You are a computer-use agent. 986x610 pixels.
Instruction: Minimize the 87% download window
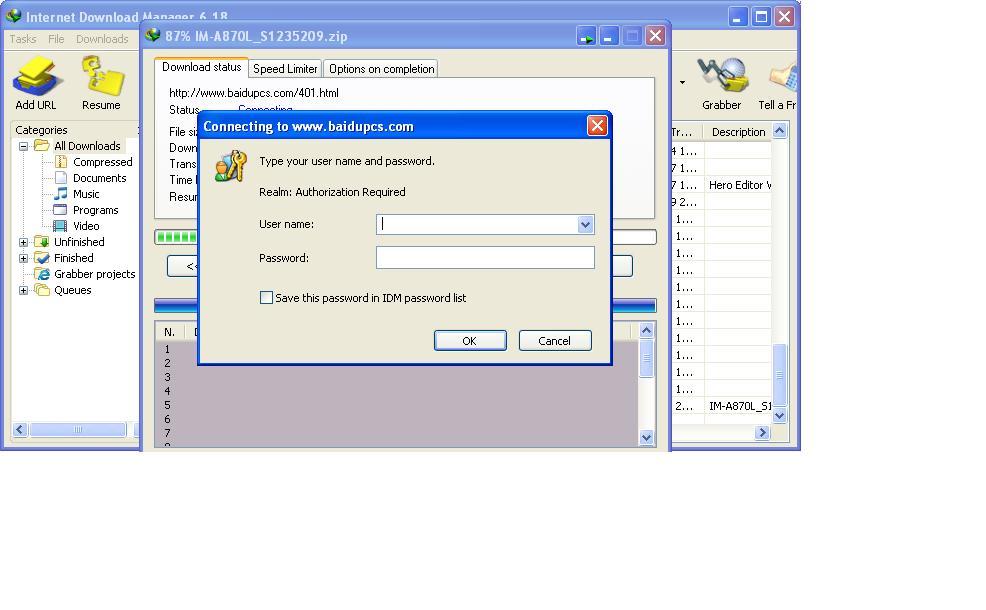point(608,36)
